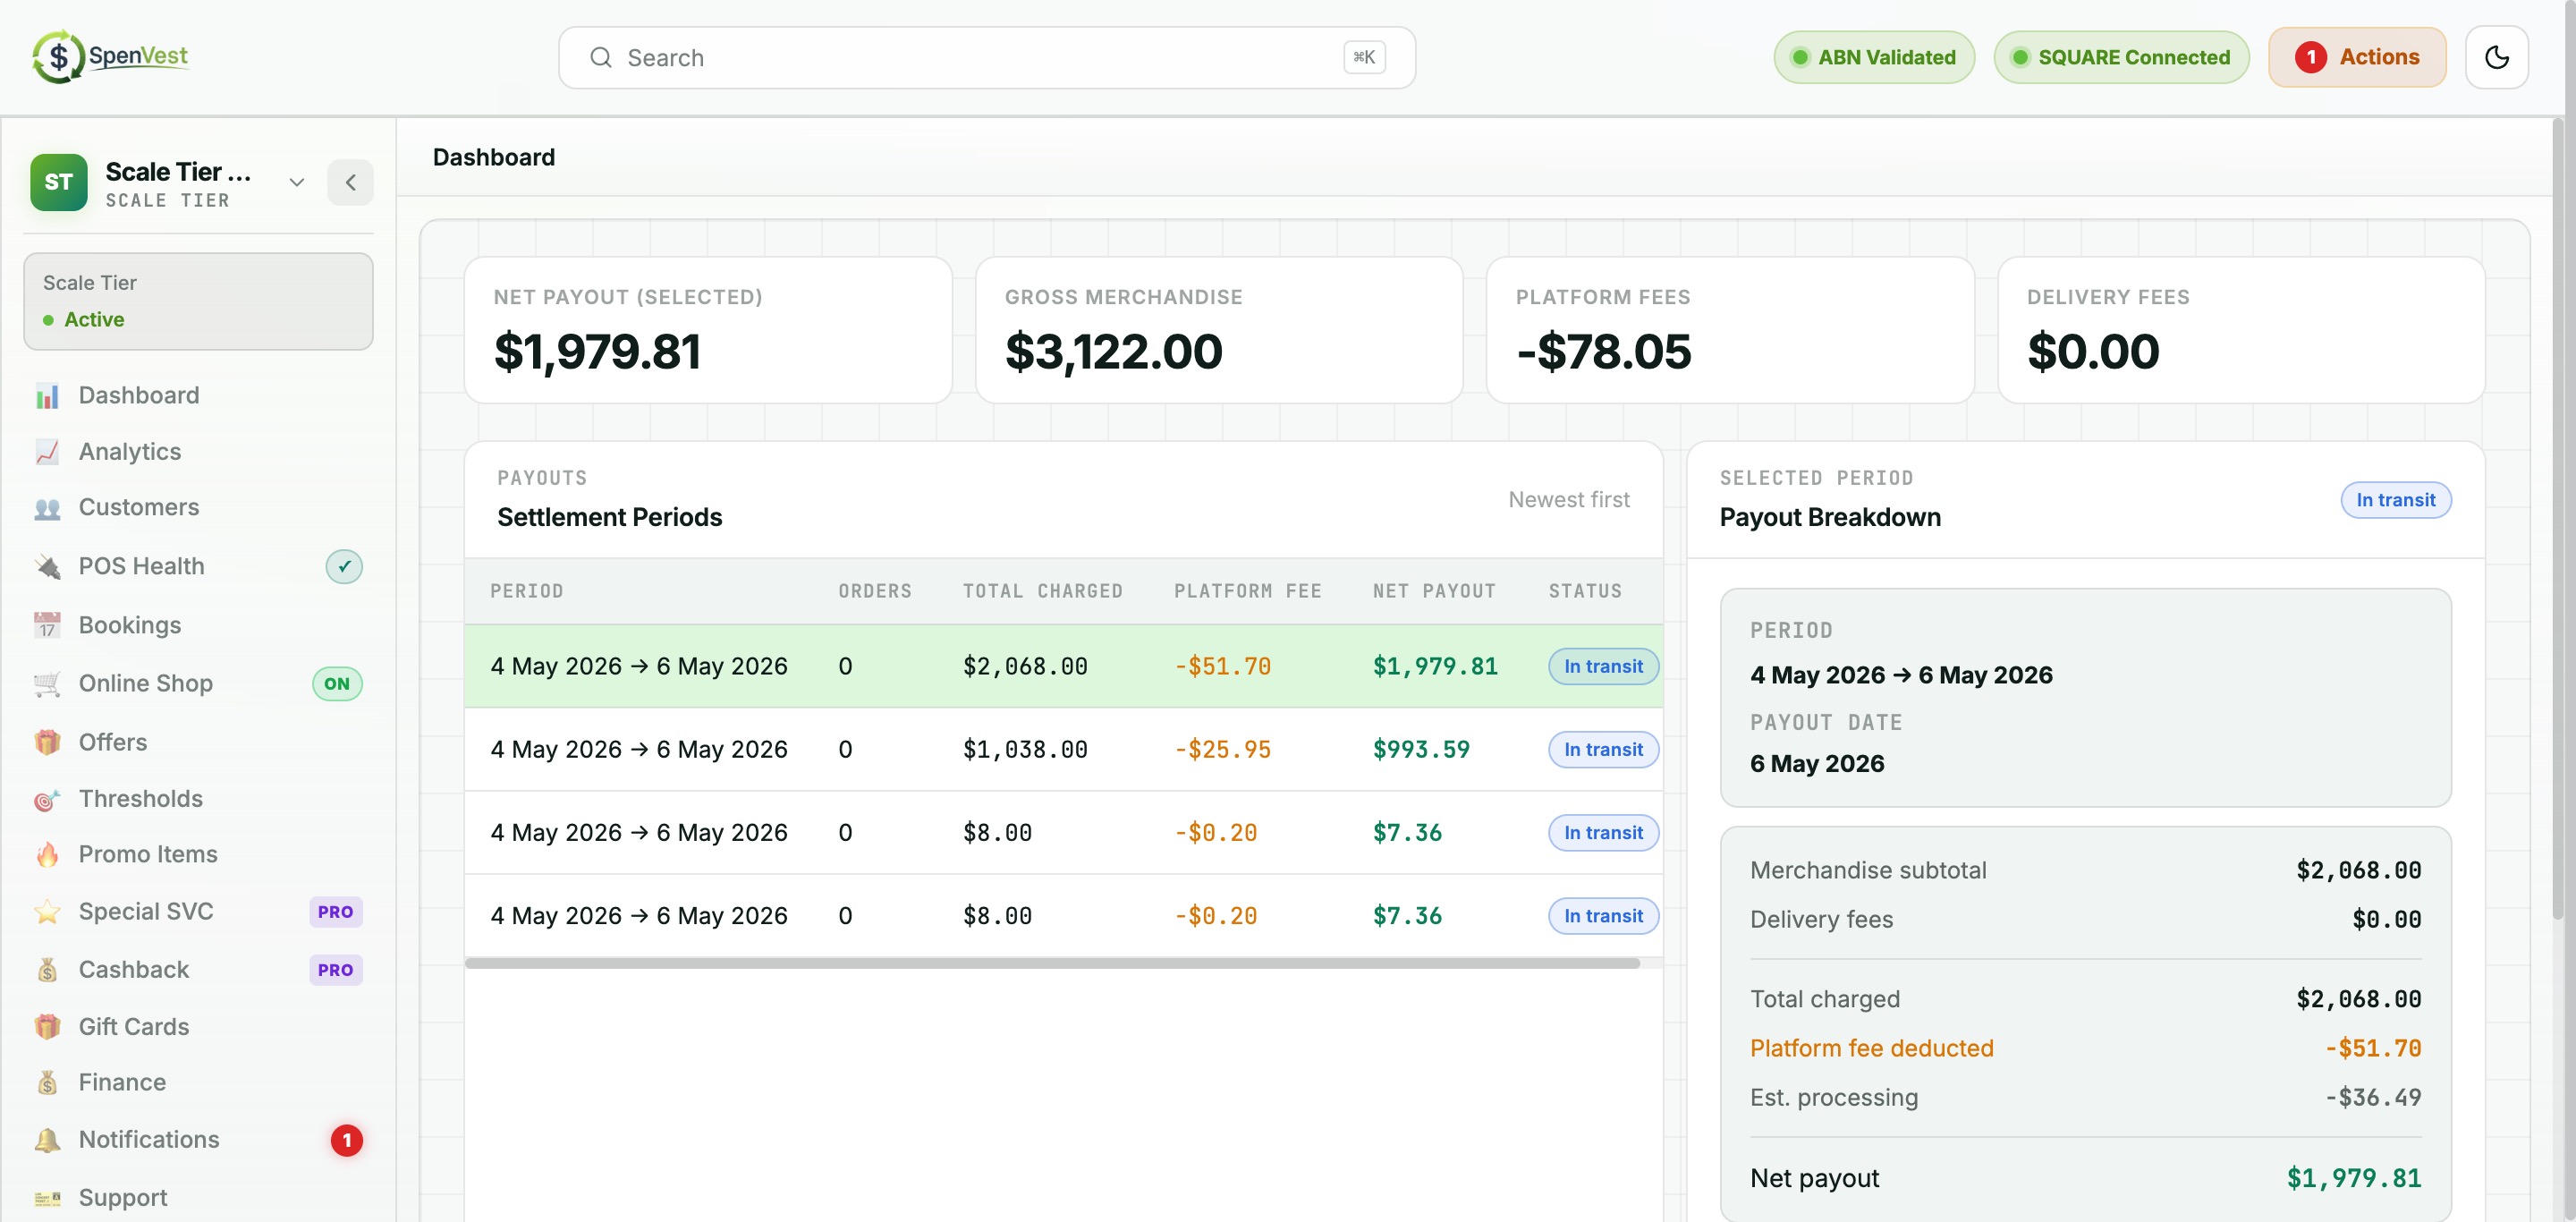Click the page vertical scrollbar
The height and width of the screenshot is (1222, 2576).
[x=2560, y=520]
